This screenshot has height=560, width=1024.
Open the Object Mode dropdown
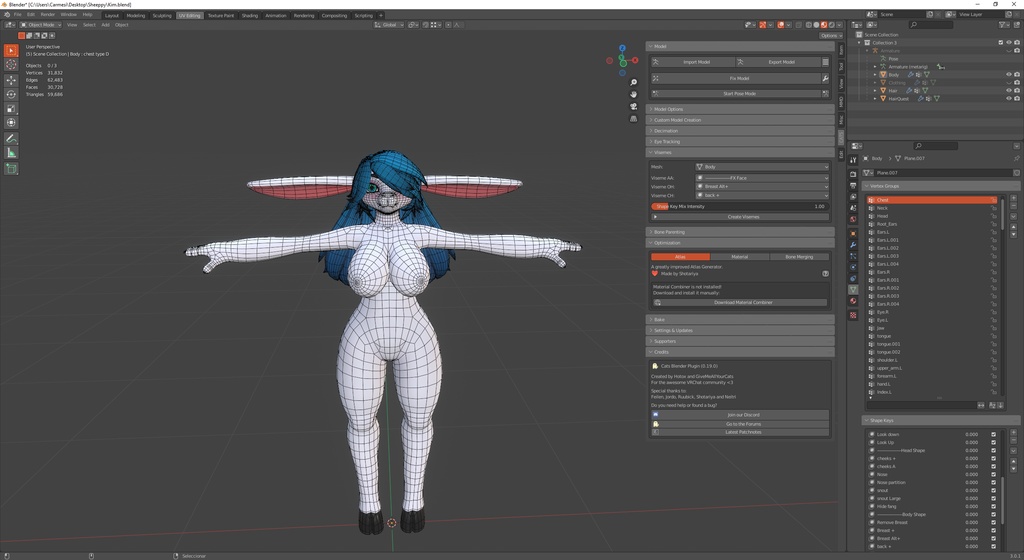(40, 25)
